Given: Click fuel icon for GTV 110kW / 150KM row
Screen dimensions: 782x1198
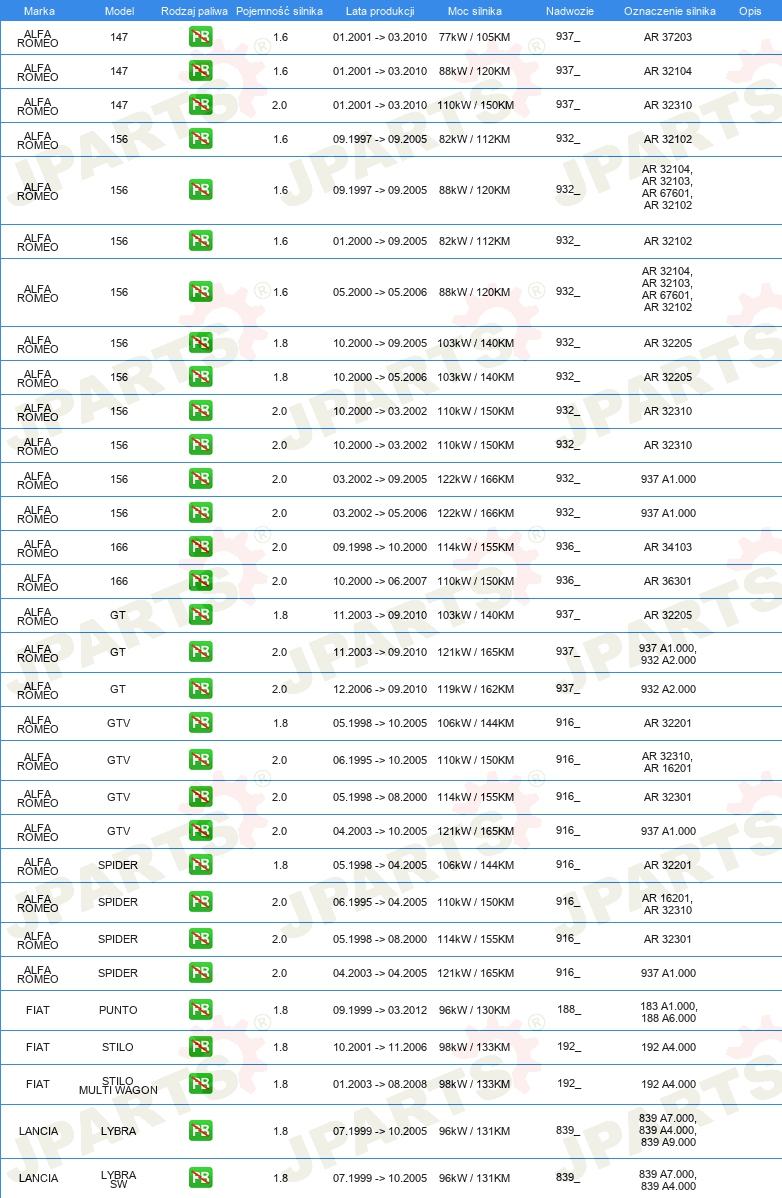Looking at the screenshot, I should (x=201, y=760).
